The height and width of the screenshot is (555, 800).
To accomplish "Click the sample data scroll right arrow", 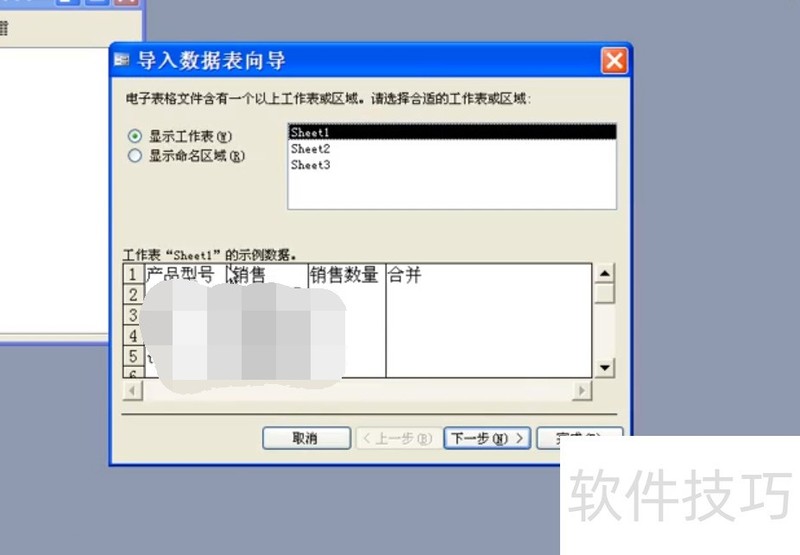I will click(x=582, y=391).
